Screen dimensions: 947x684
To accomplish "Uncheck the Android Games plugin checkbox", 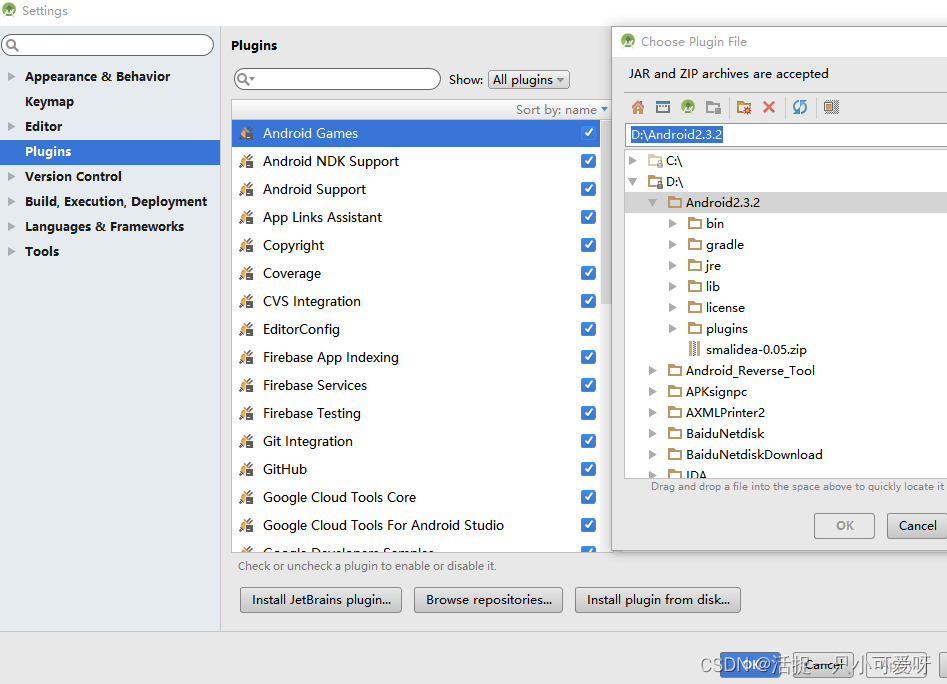I will (588, 133).
